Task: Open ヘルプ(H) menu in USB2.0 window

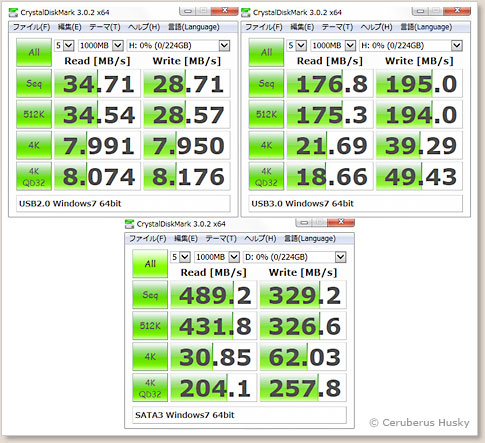Action: coord(144,27)
